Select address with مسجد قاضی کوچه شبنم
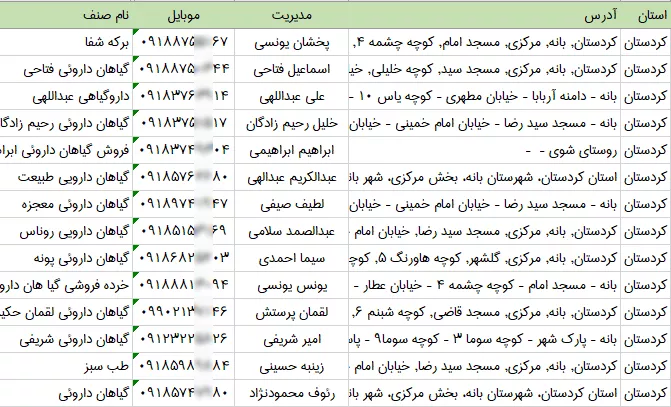The width and height of the screenshot is (671, 407). coord(484,312)
